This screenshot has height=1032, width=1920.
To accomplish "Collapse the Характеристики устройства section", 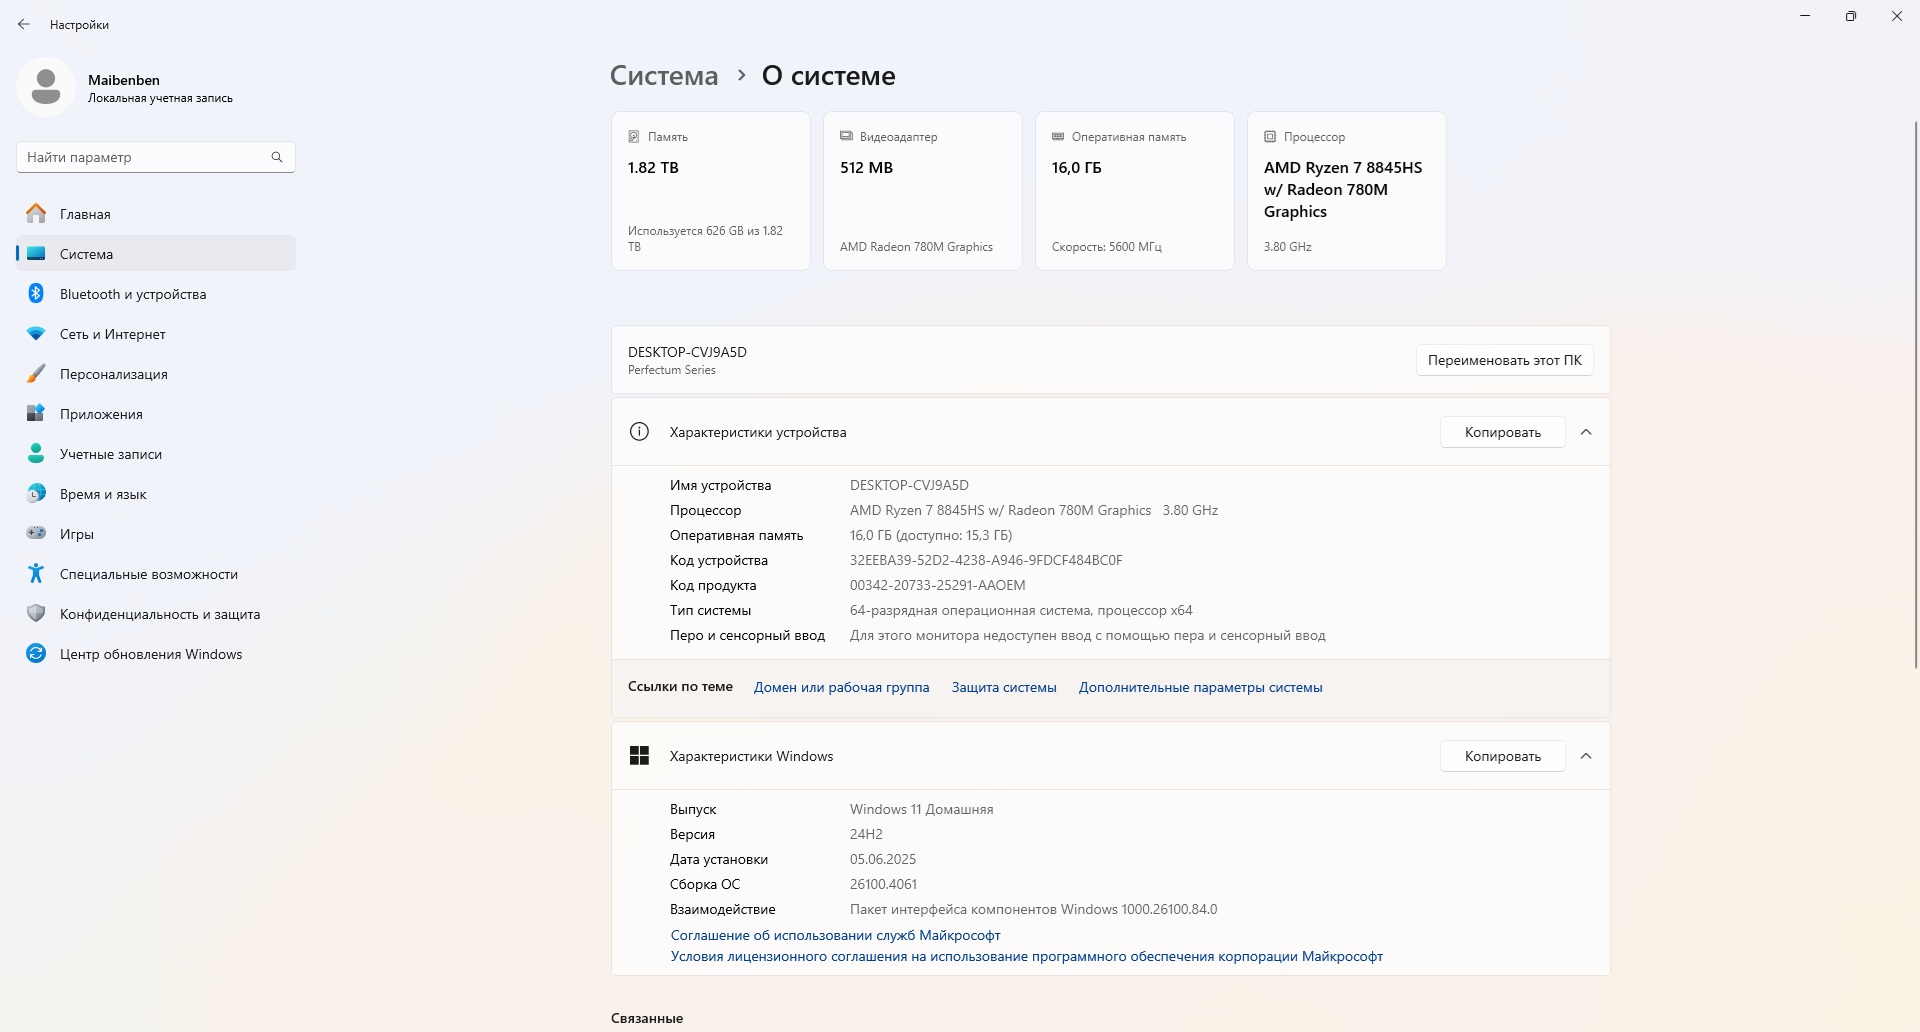I will tap(1586, 432).
